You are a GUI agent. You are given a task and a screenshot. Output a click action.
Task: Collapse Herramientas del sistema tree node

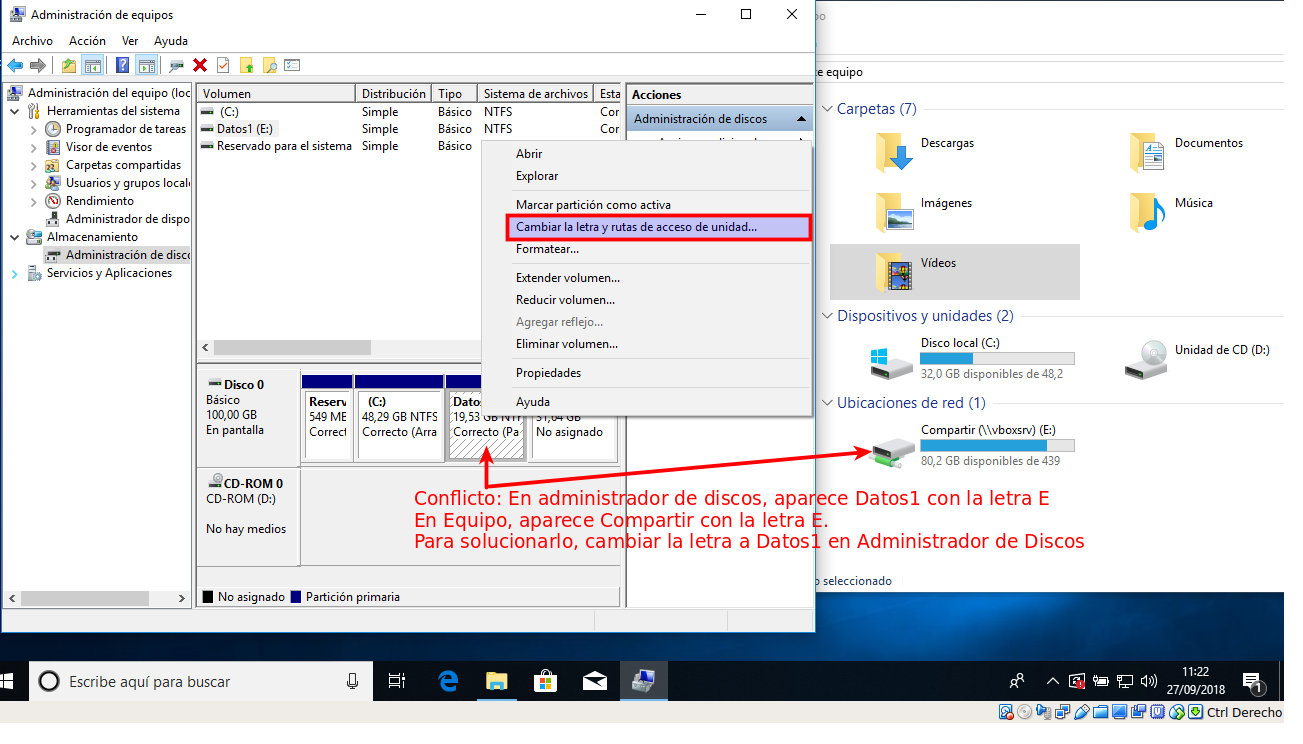[15, 111]
